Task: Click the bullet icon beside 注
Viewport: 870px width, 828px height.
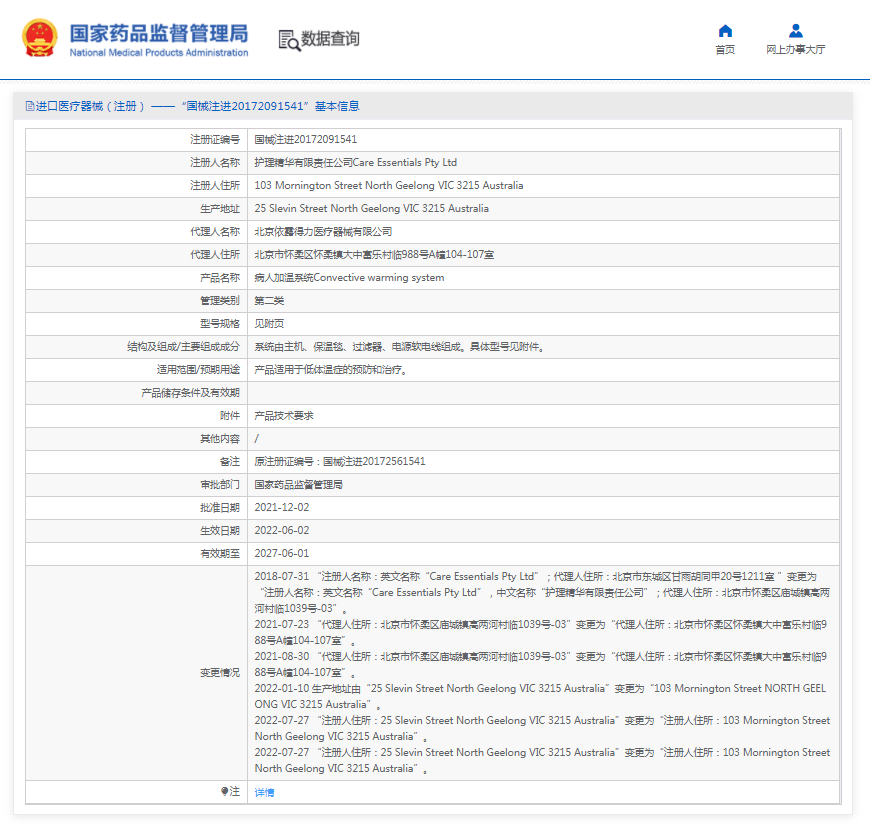Action: [x=224, y=791]
